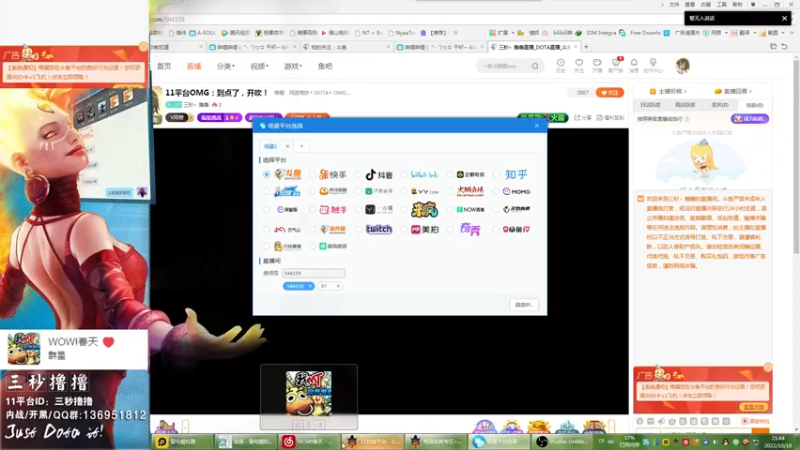Open the history clock icon

pyautogui.click(x=560, y=65)
